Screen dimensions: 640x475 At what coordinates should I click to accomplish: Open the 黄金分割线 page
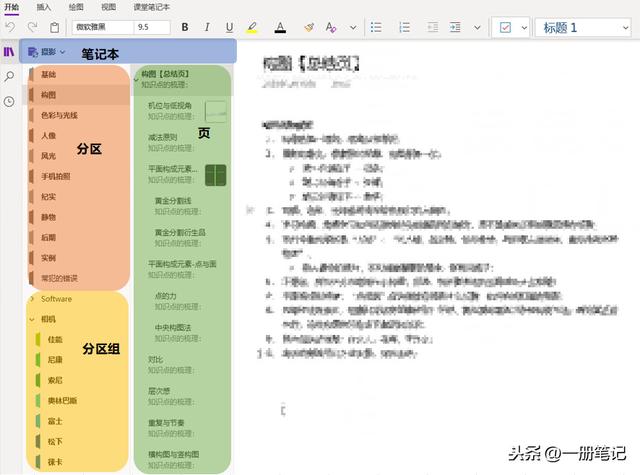[182, 206]
